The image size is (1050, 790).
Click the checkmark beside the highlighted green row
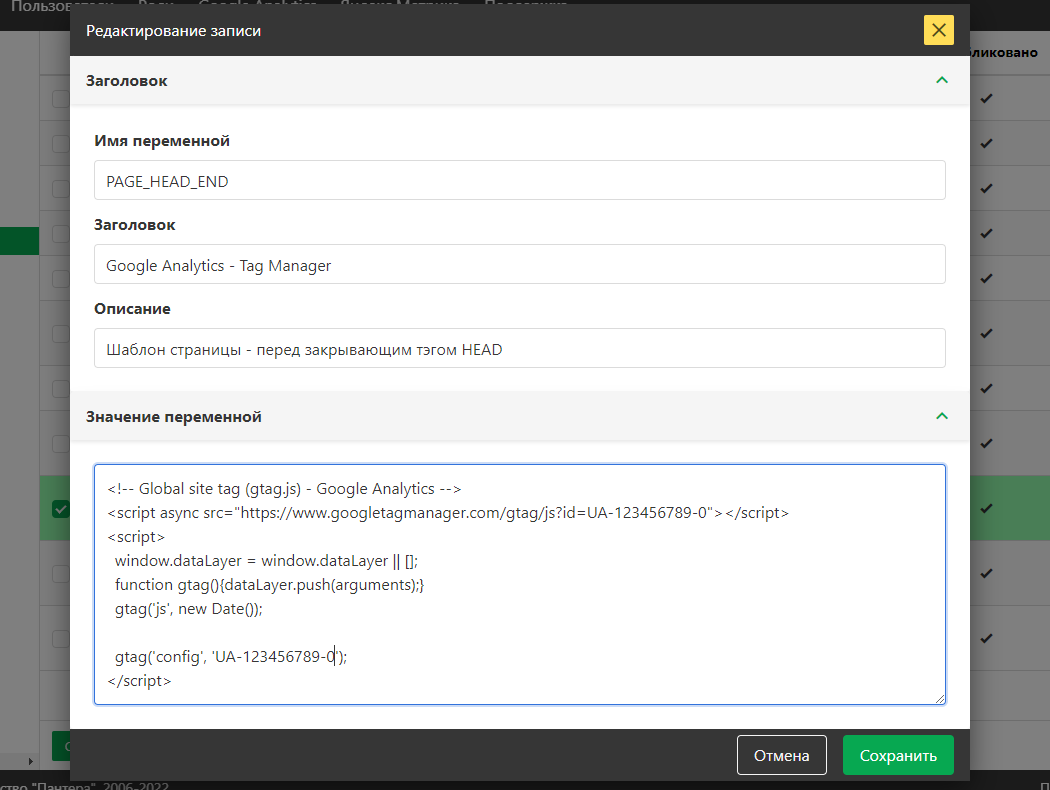pos(986,508)
